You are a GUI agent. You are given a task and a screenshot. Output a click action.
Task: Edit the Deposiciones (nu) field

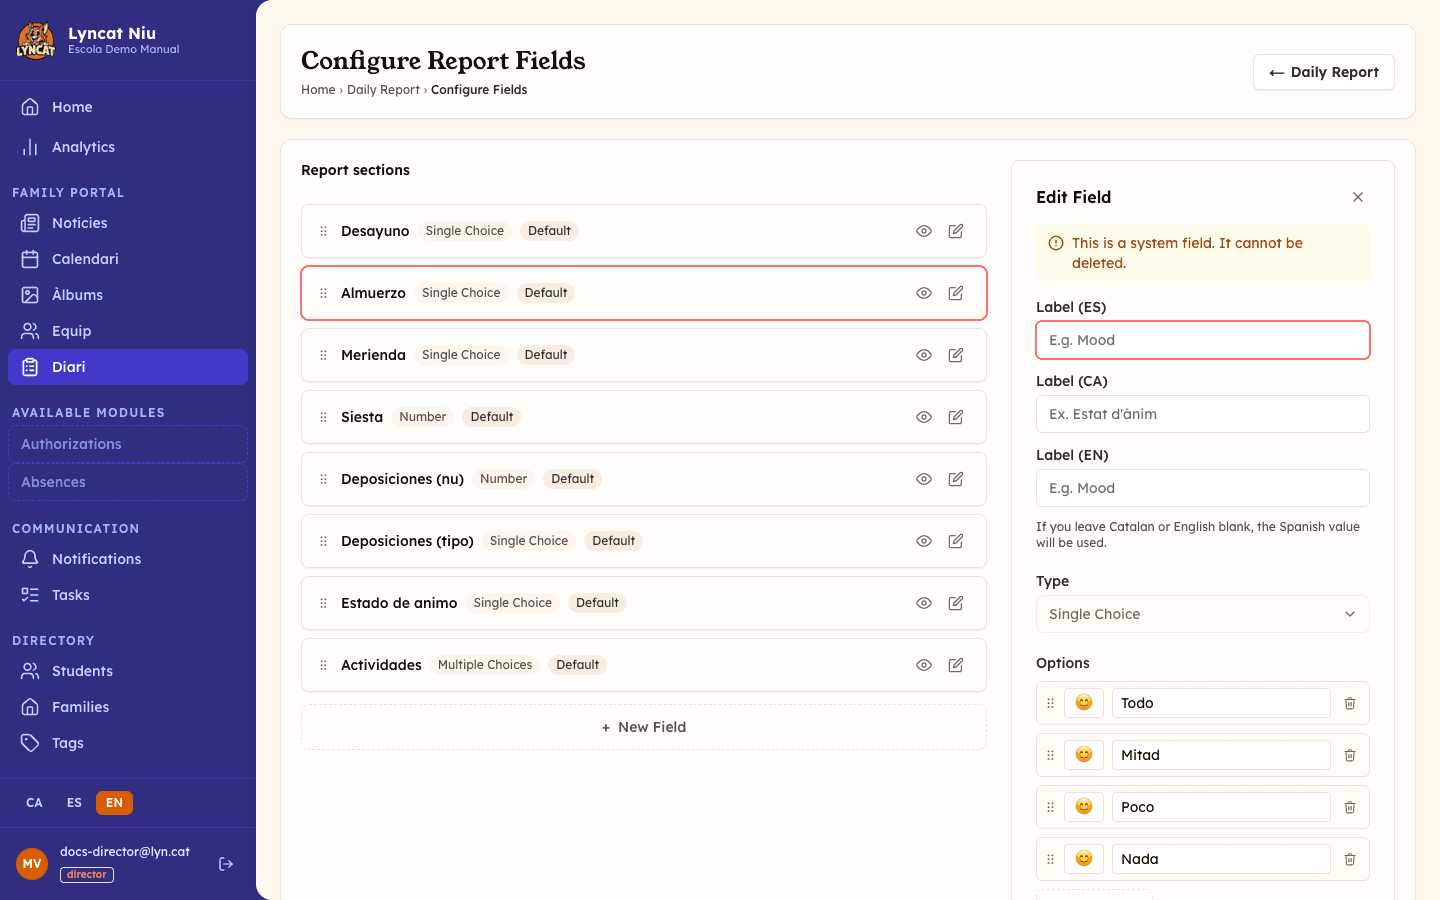pos(956,479)
